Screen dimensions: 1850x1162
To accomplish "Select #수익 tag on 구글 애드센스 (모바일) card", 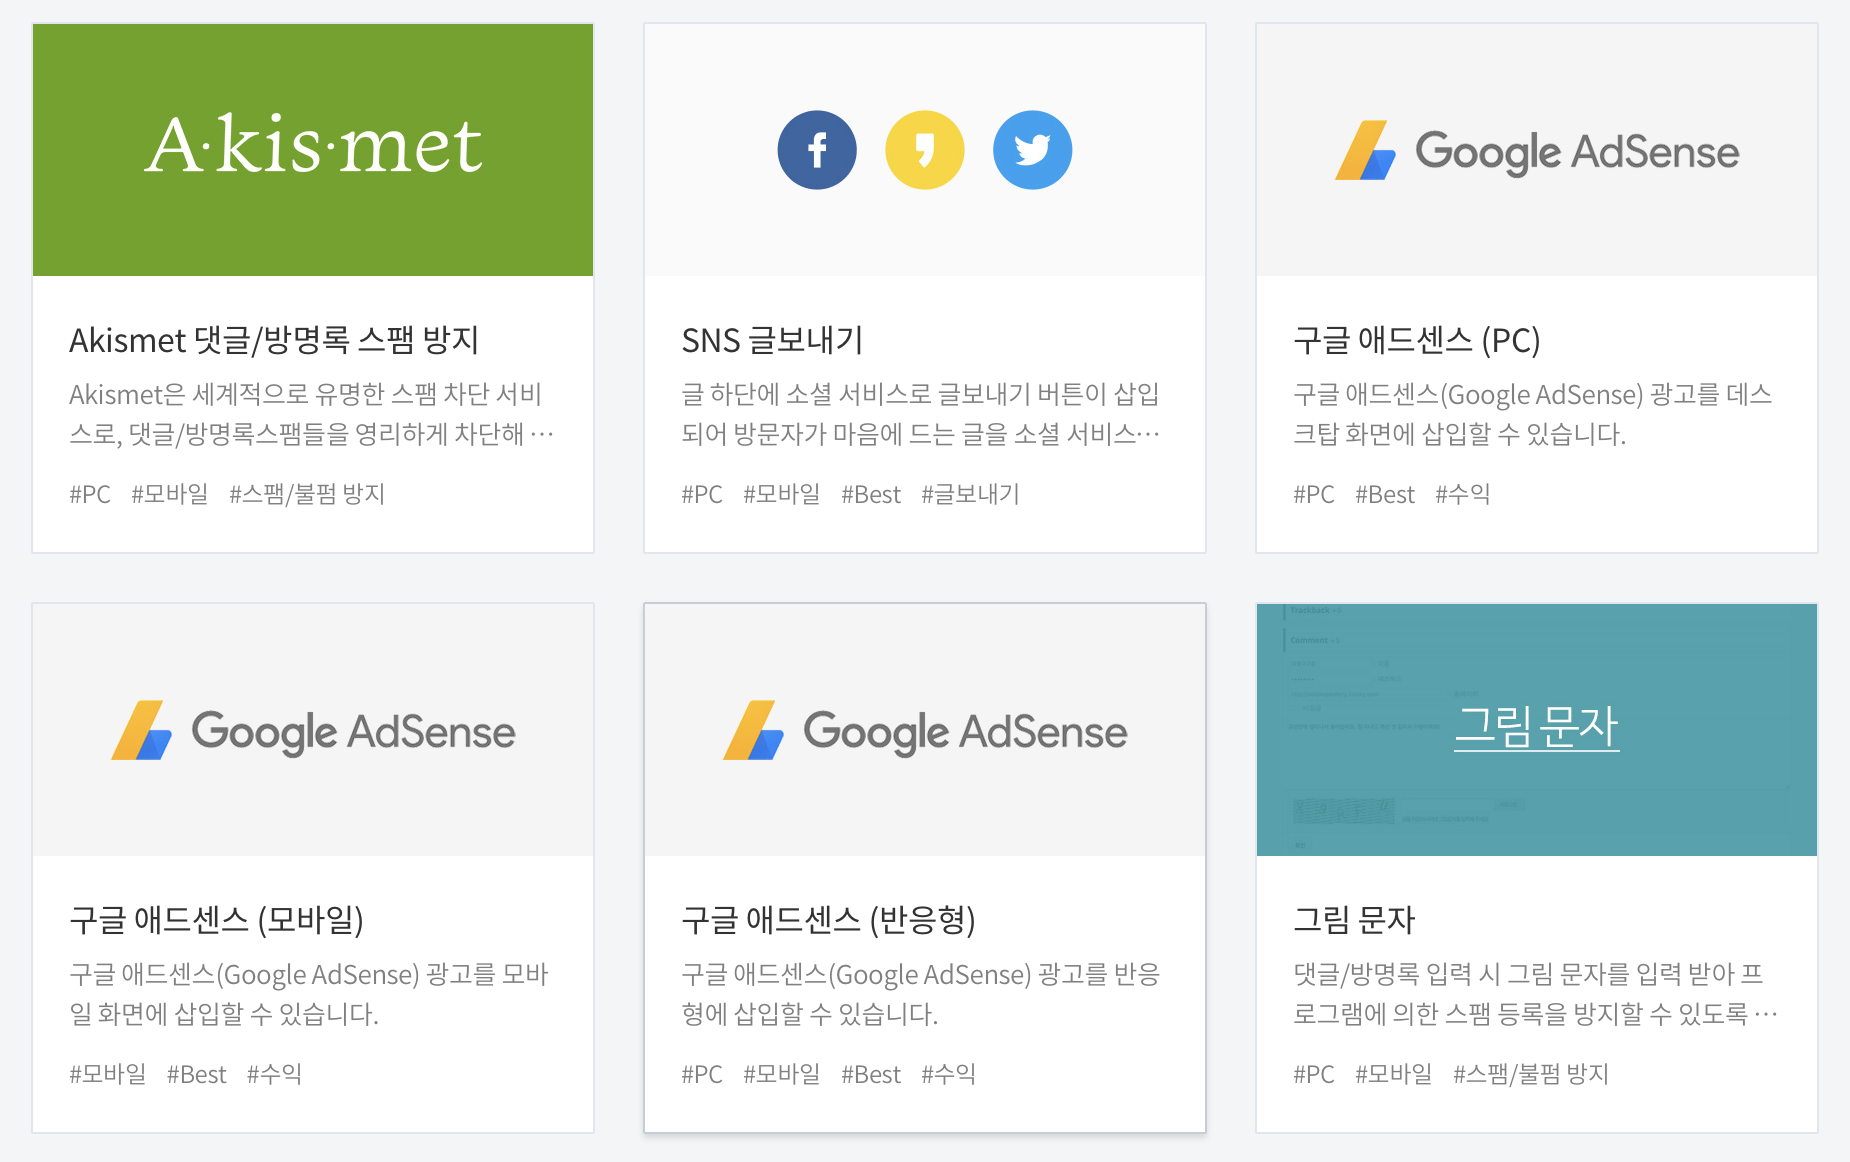I will pos(275,1074).
